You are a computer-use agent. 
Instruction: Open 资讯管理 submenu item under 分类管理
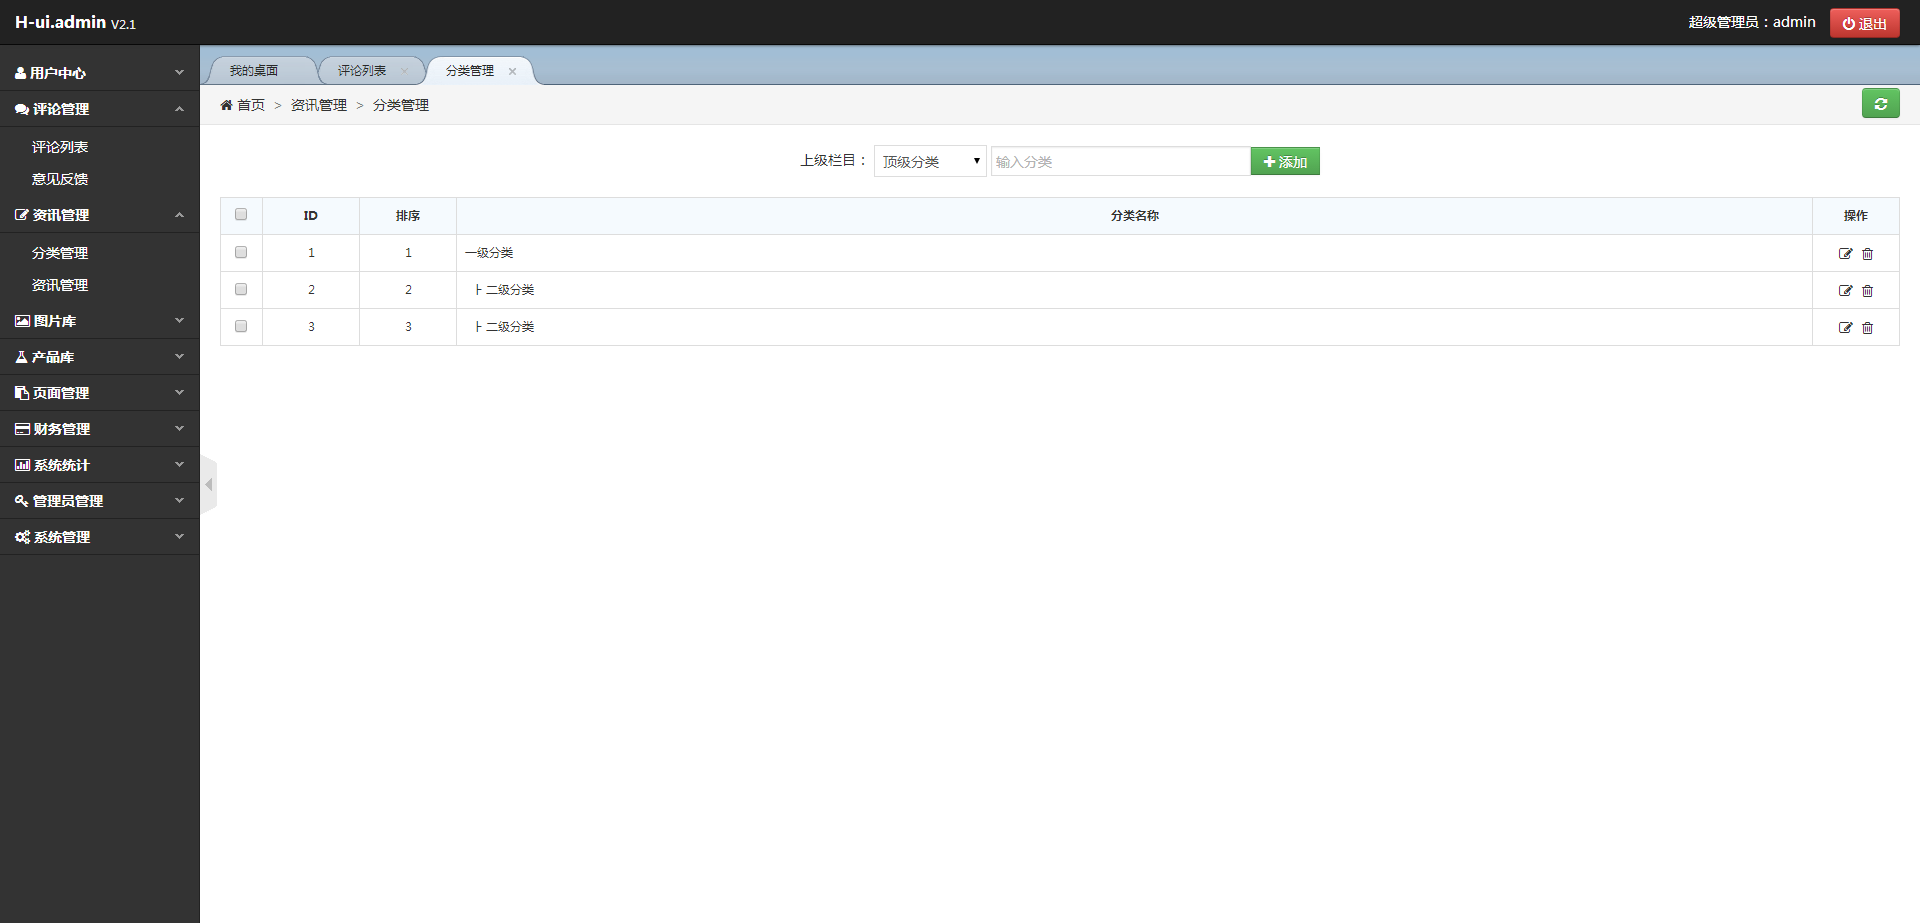click(x=60, y=285)
